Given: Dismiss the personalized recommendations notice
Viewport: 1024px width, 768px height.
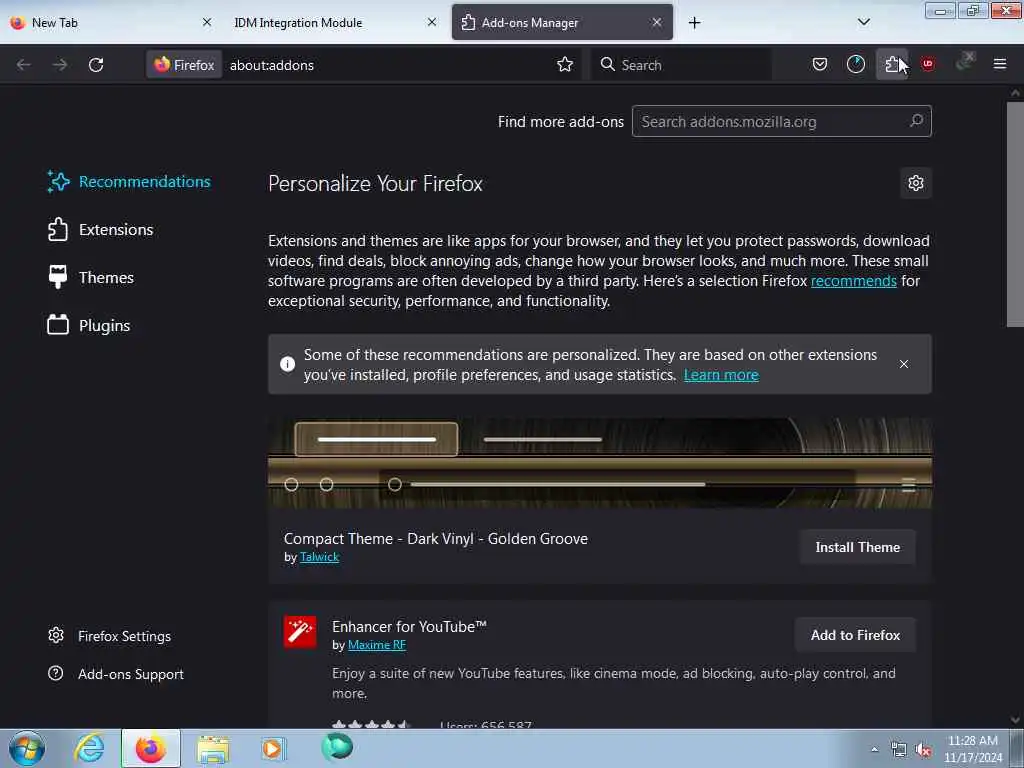Looking at the screenshot, I should pyautogui.click(x=904, y=364).
